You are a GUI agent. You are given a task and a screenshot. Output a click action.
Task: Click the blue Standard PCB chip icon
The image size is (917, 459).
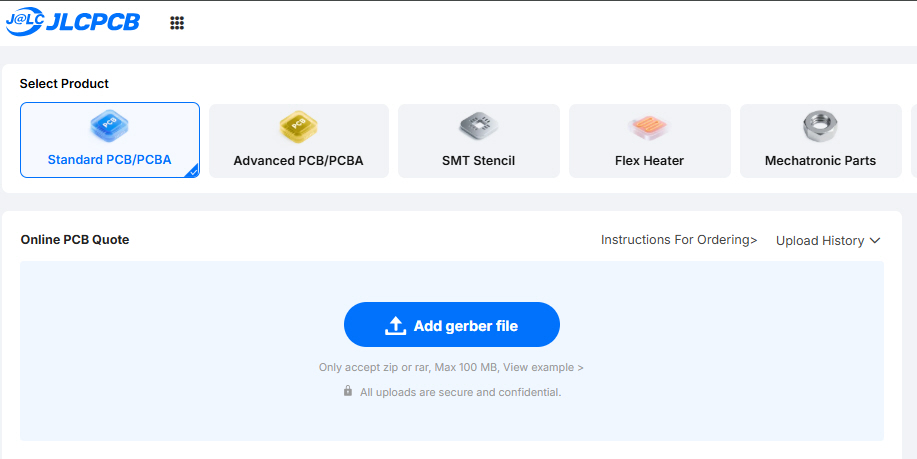(109, 125)
